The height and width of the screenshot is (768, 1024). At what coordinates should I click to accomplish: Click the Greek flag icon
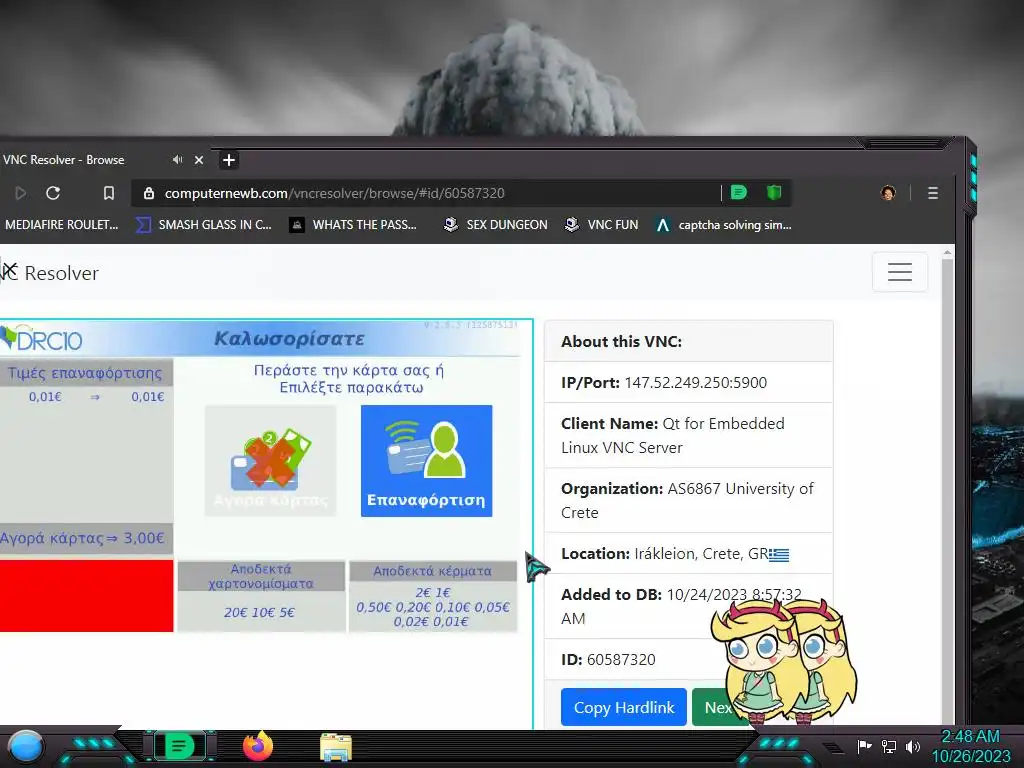pyautogui.click(x=779, y=554)
